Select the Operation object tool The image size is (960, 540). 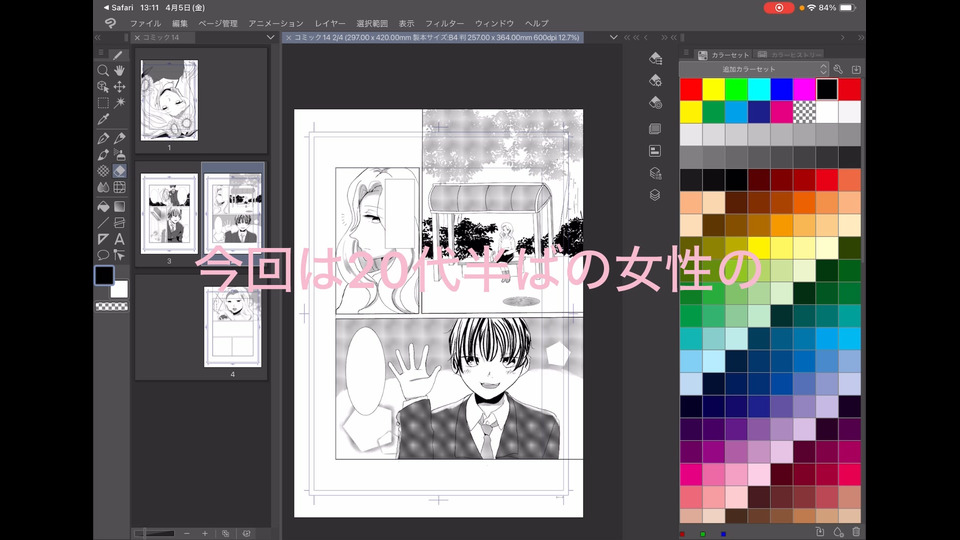tap(103, 87)
